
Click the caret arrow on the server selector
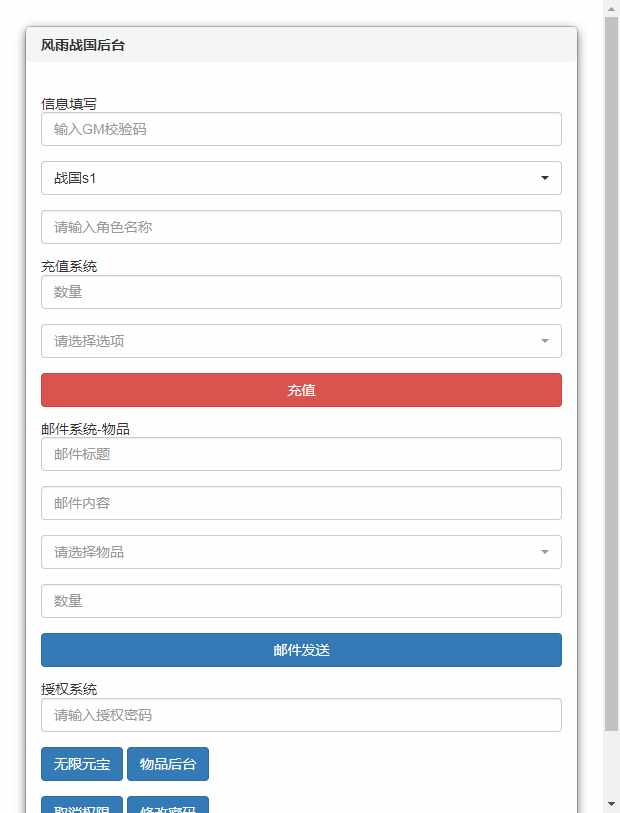coord(546,178)
